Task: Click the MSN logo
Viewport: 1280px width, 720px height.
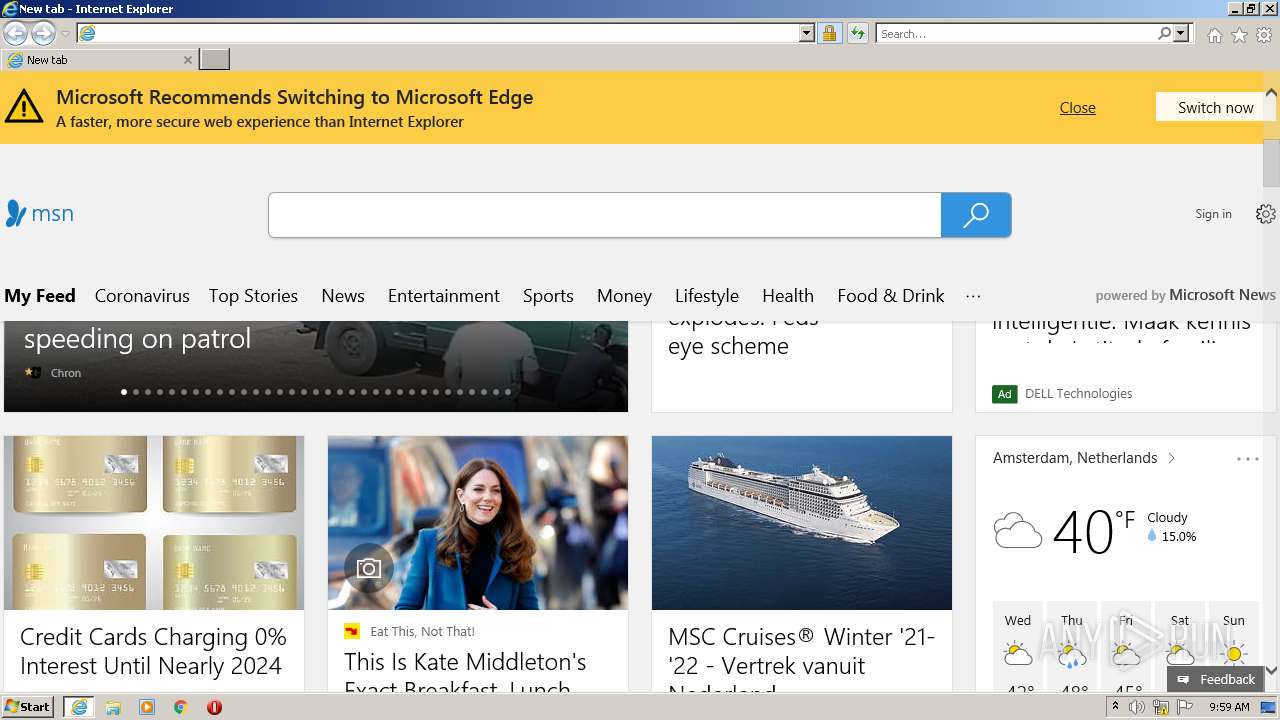Action: 40,213
